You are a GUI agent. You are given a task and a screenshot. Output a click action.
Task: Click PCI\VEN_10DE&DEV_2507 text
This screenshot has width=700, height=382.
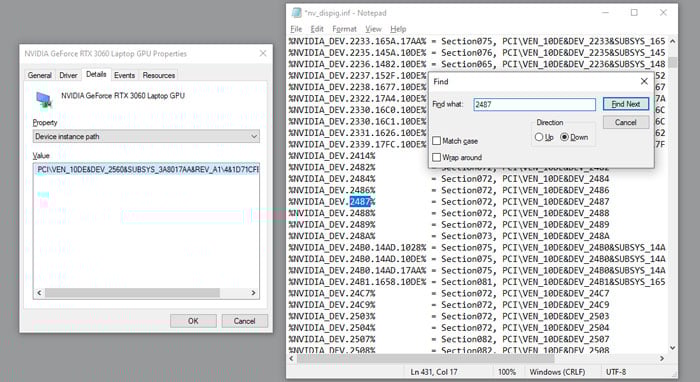point(555,339)
